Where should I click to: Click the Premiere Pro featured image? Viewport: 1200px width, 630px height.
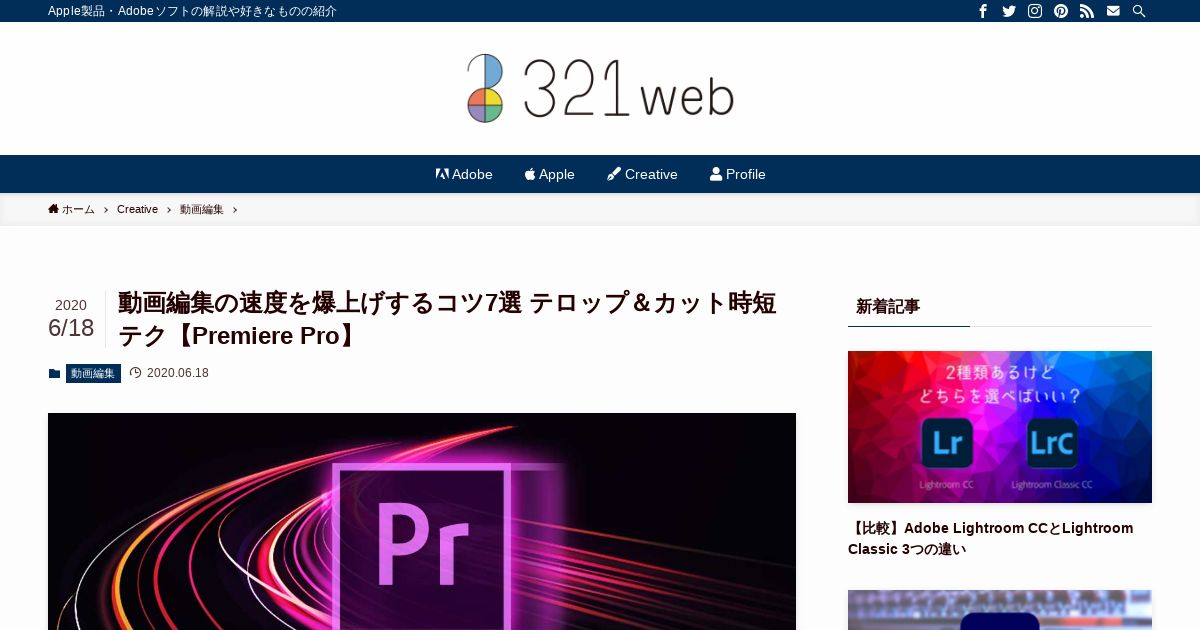(x=422, y=521)
